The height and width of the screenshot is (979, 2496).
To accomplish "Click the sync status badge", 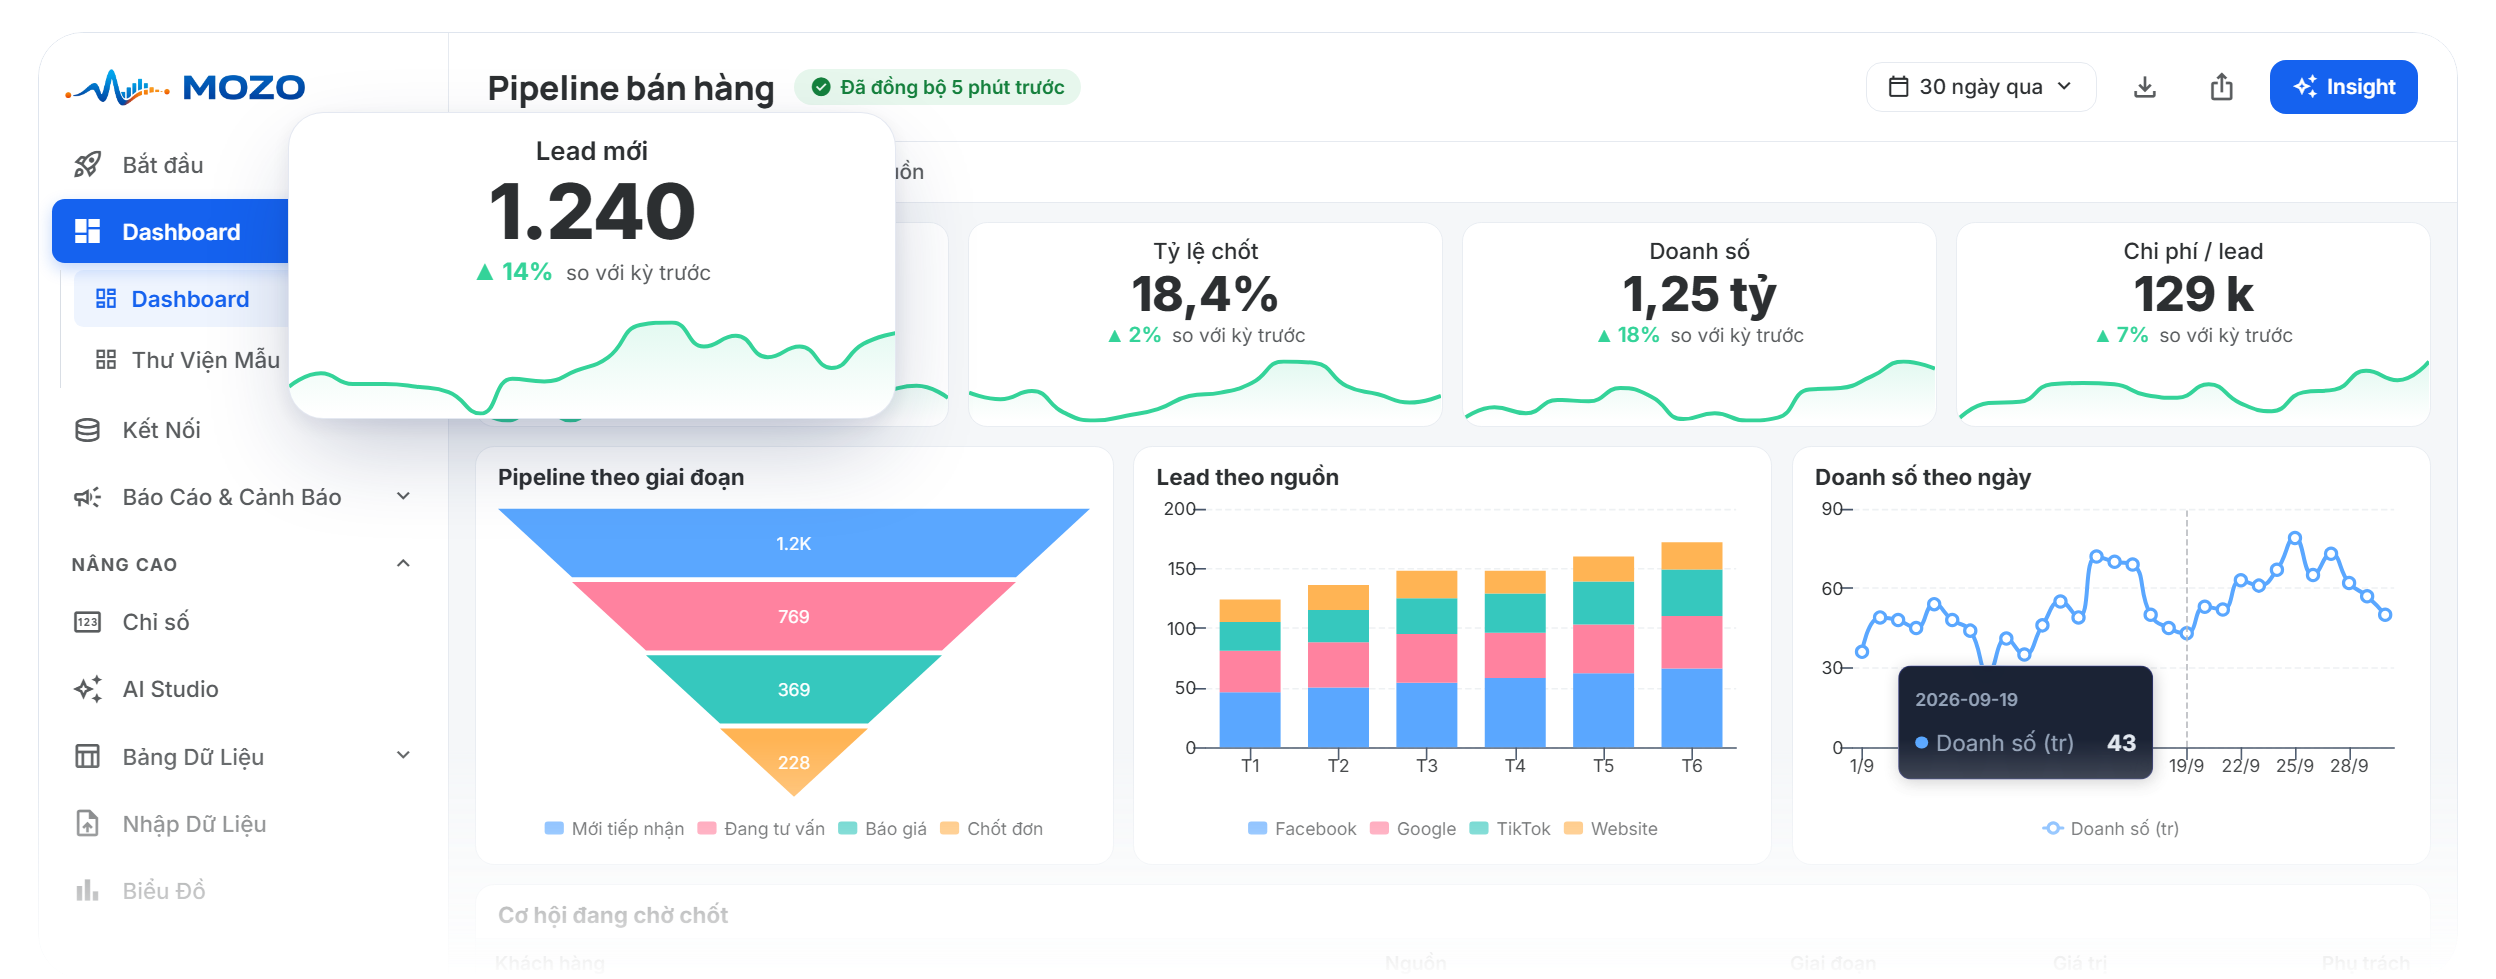I will (x=938, y=87).
